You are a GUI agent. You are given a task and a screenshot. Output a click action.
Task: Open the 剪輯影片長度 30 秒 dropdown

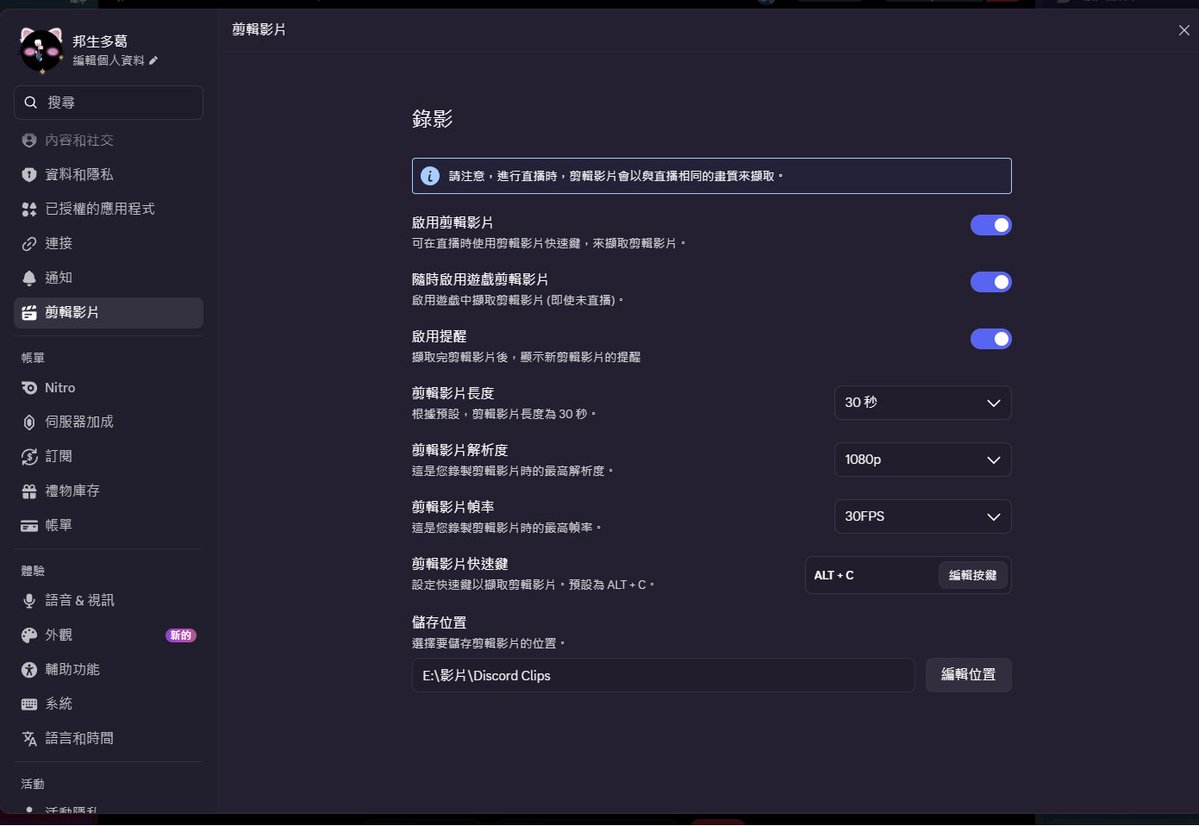923,403
